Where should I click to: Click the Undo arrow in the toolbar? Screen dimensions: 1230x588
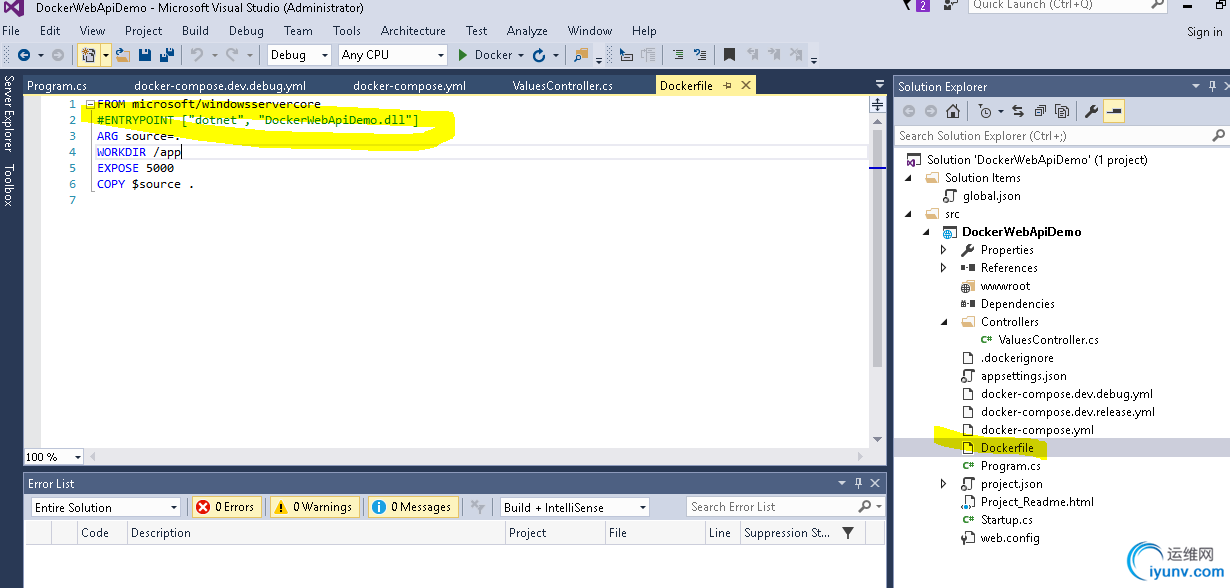(197, 55)
